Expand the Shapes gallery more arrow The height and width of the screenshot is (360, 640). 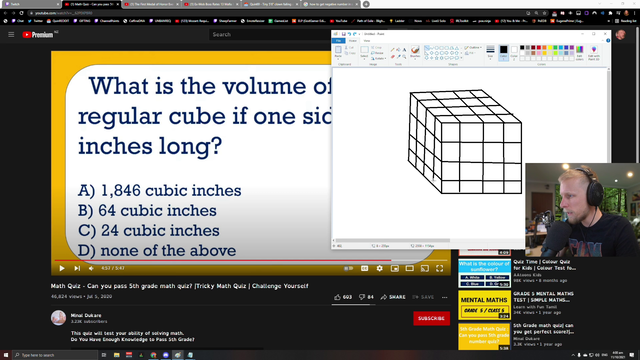[x=461, y=58]
